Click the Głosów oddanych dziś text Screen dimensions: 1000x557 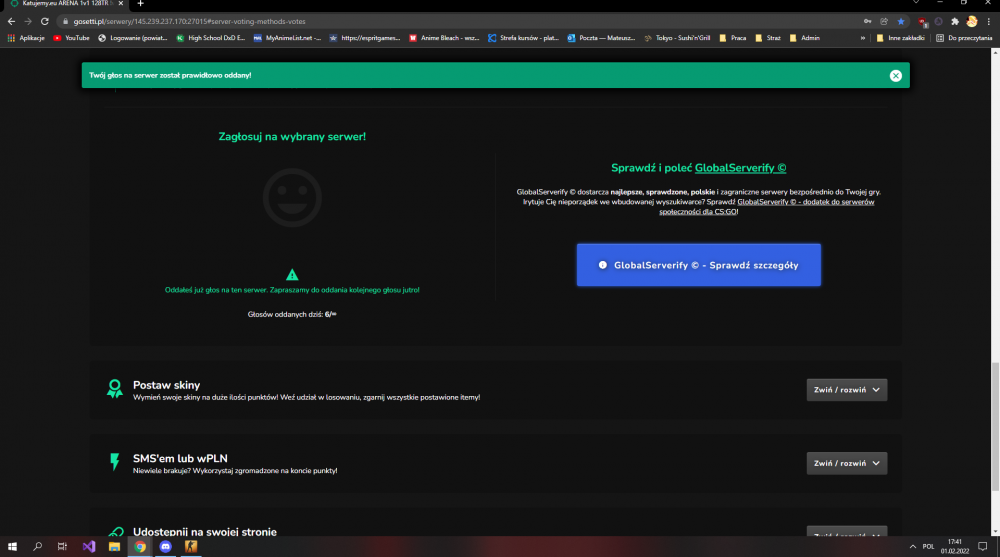point(292,315)
